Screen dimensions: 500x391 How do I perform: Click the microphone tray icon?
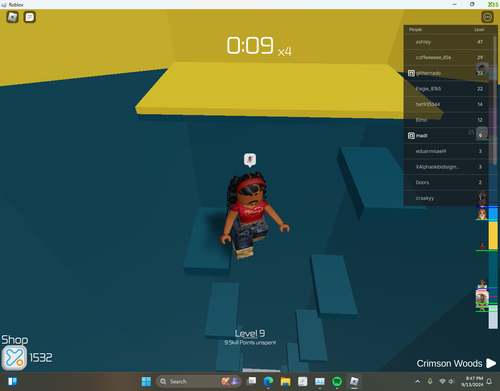coord(430,381)
